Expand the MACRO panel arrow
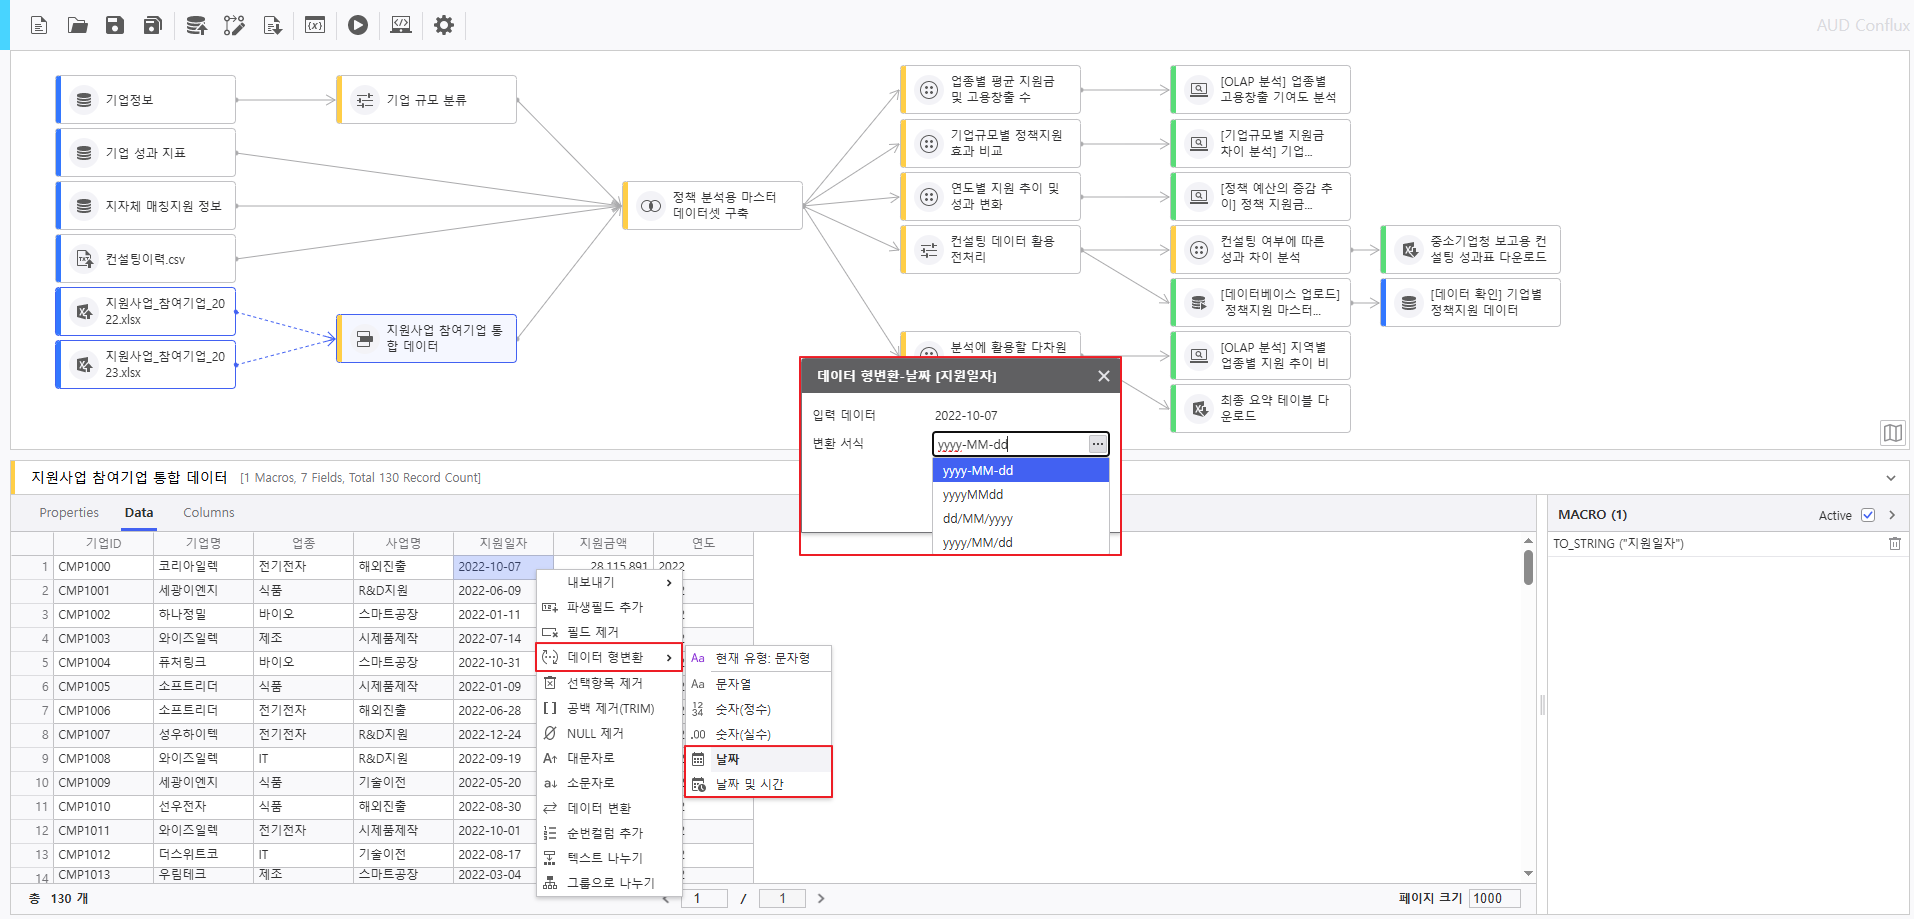Screen dimensions: 1914x919 pos(1892,515)
